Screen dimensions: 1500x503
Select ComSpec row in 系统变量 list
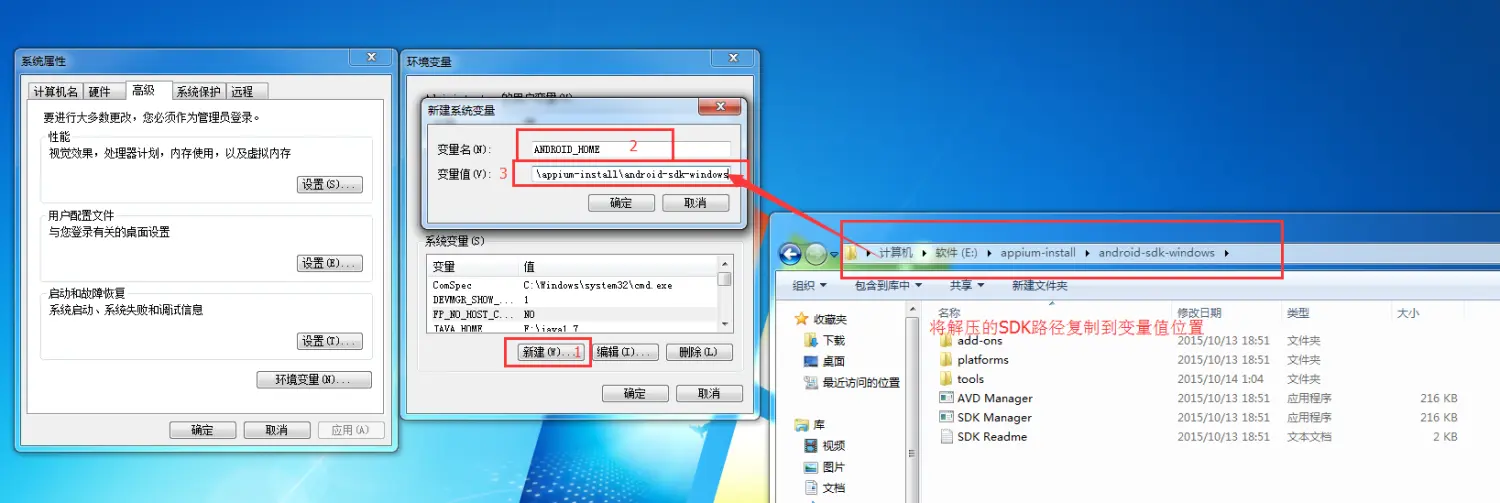[573, 285]
